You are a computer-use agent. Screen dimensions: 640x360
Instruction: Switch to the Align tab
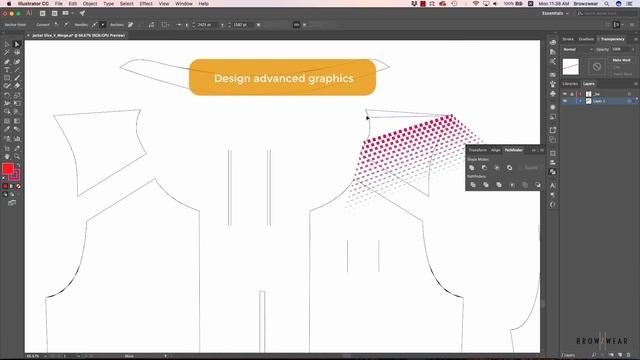496,150
